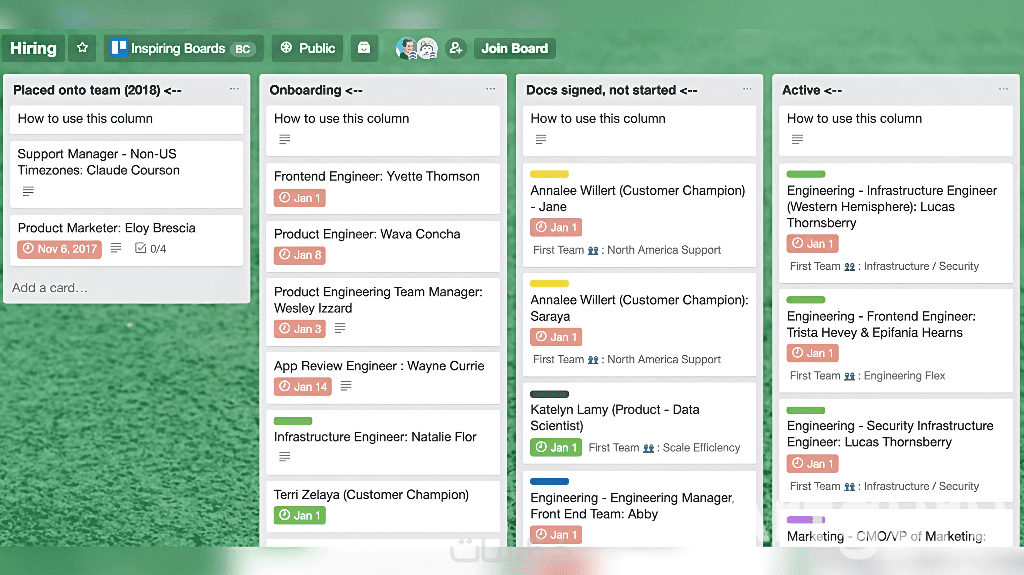Click the first member avatar

[406, 48]
